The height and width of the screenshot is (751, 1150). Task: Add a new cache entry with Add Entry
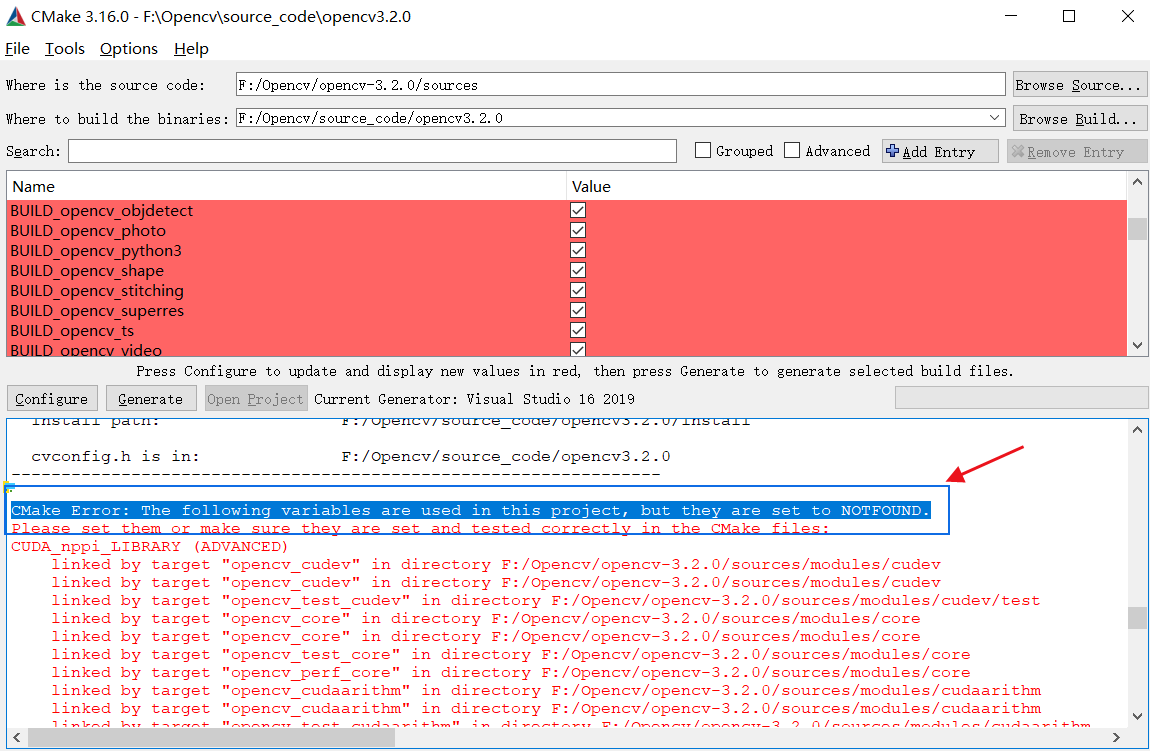coord(938,150)
